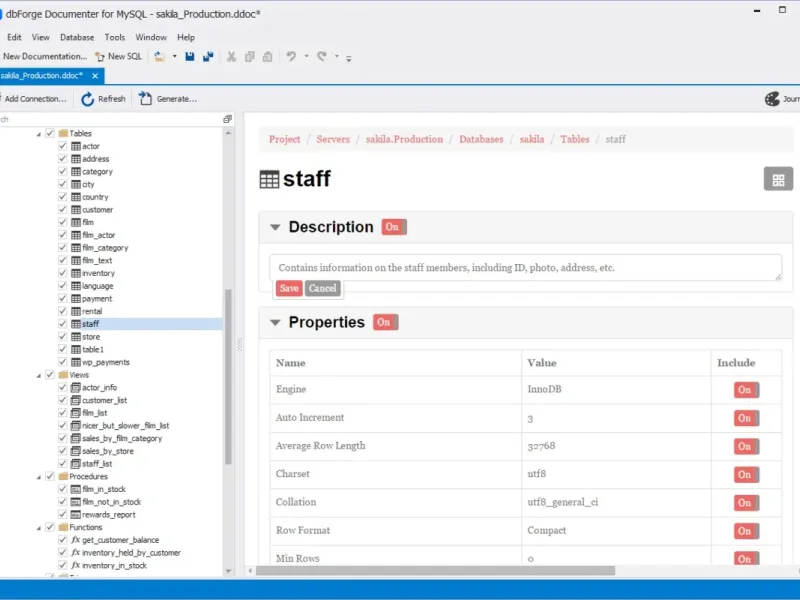Click the Generate documentation icon
This screenshot has height=600, width=800.
pyautogui.click(x=146, y=99)
